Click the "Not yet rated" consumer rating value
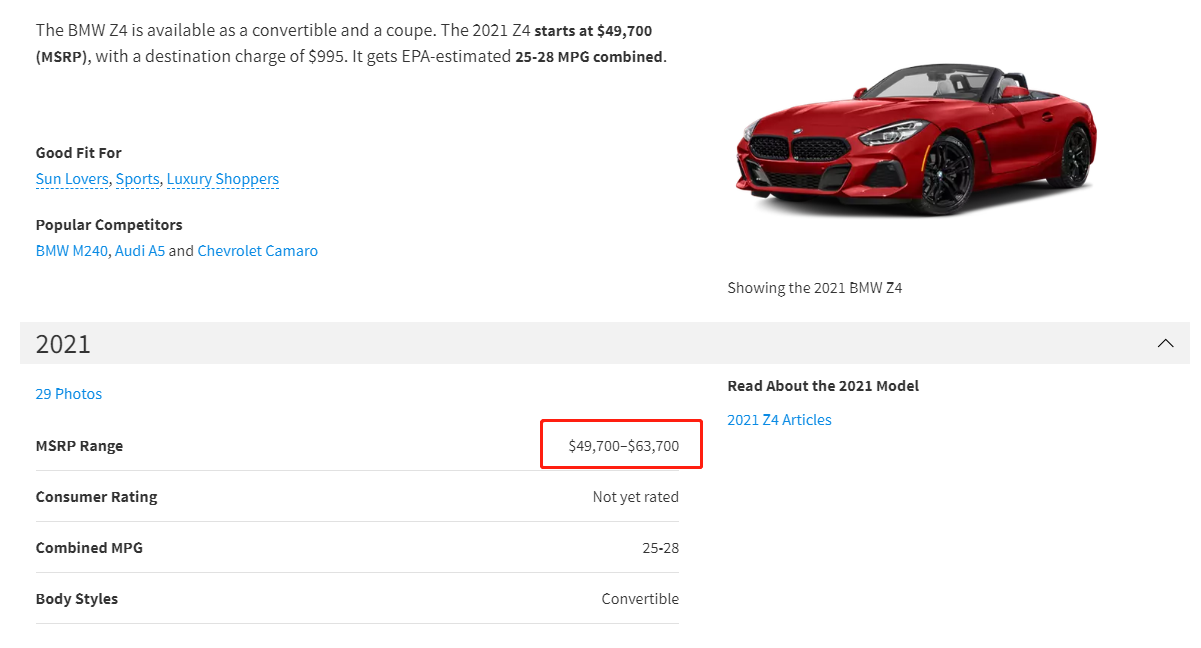Viewport: 1201px width, 648px height. 635,497
